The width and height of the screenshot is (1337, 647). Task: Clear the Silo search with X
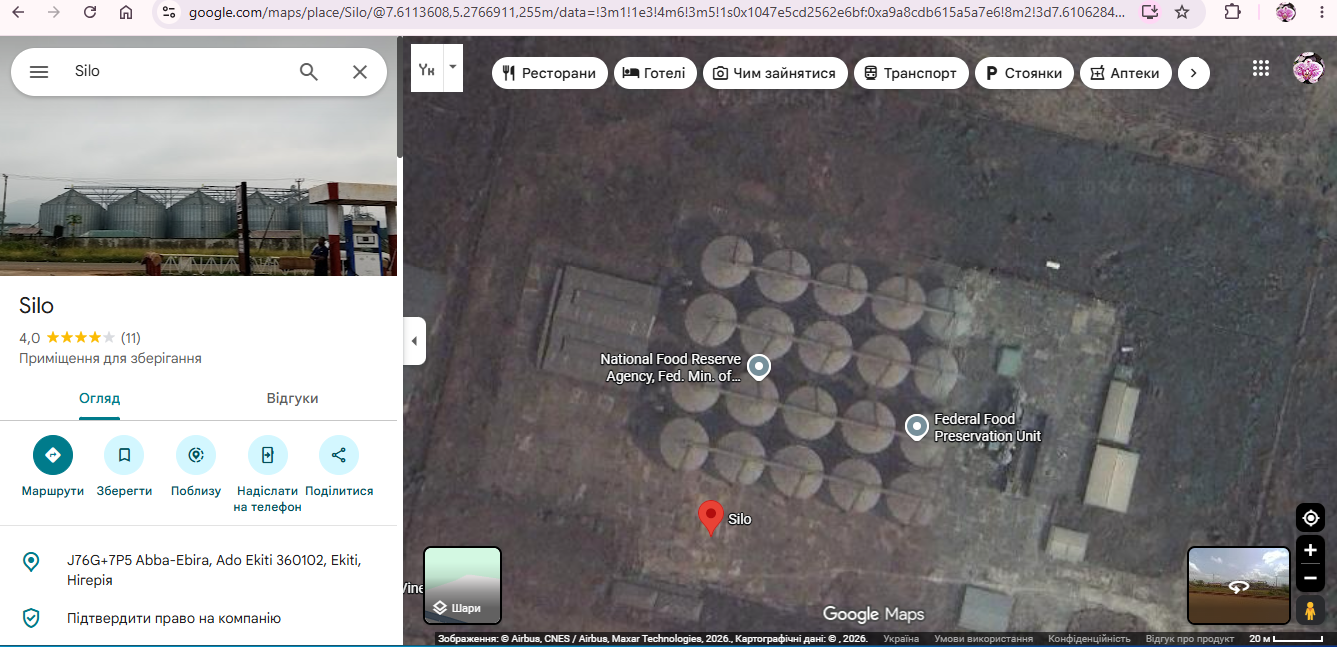tap(360, 72)
